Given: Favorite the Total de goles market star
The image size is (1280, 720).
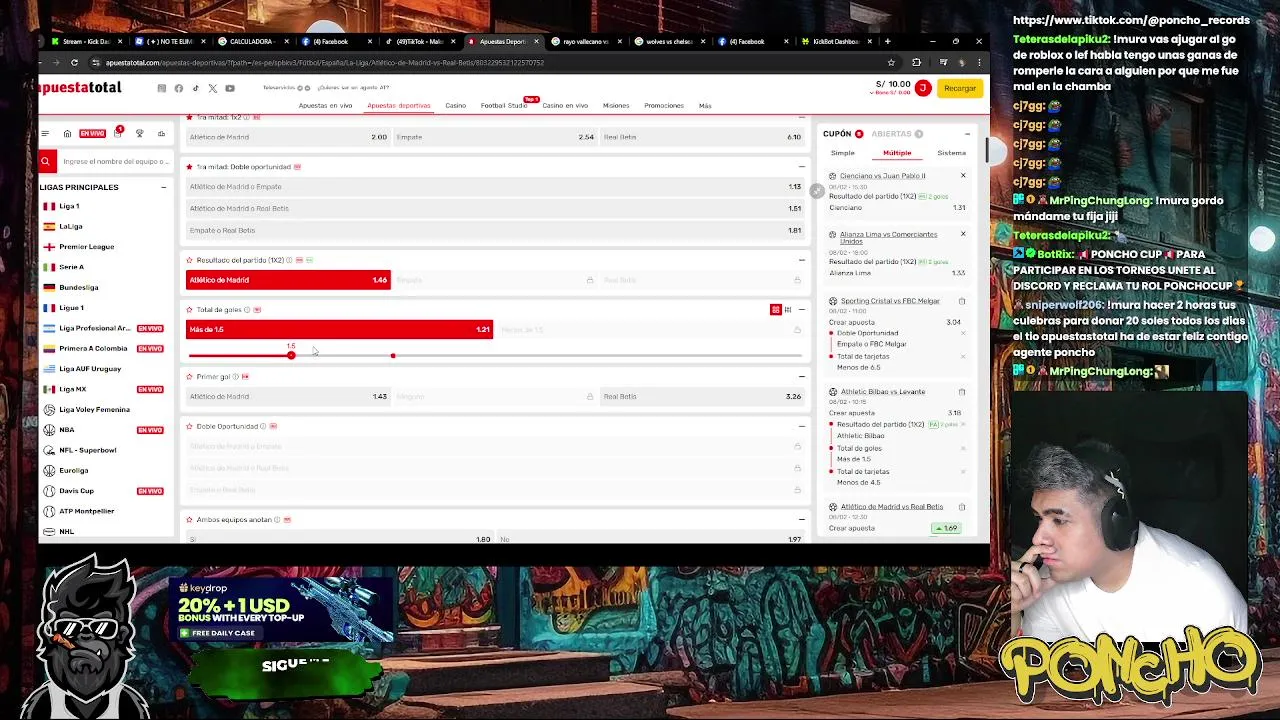Looking at the screenshot, I should (x=189, y=310).
